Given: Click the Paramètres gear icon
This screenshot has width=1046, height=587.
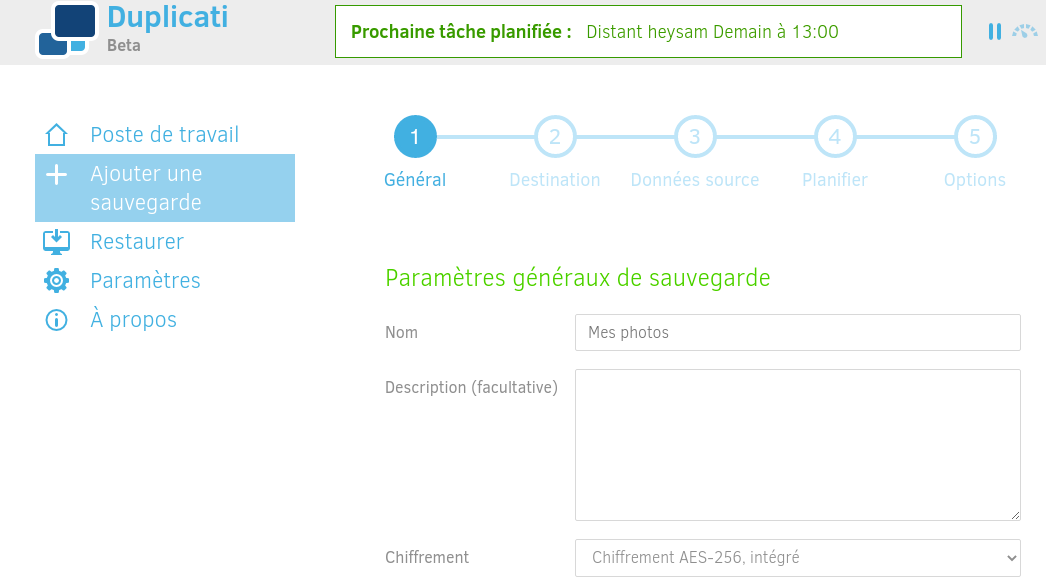Looking at the screenshot, I should point(57,281).
